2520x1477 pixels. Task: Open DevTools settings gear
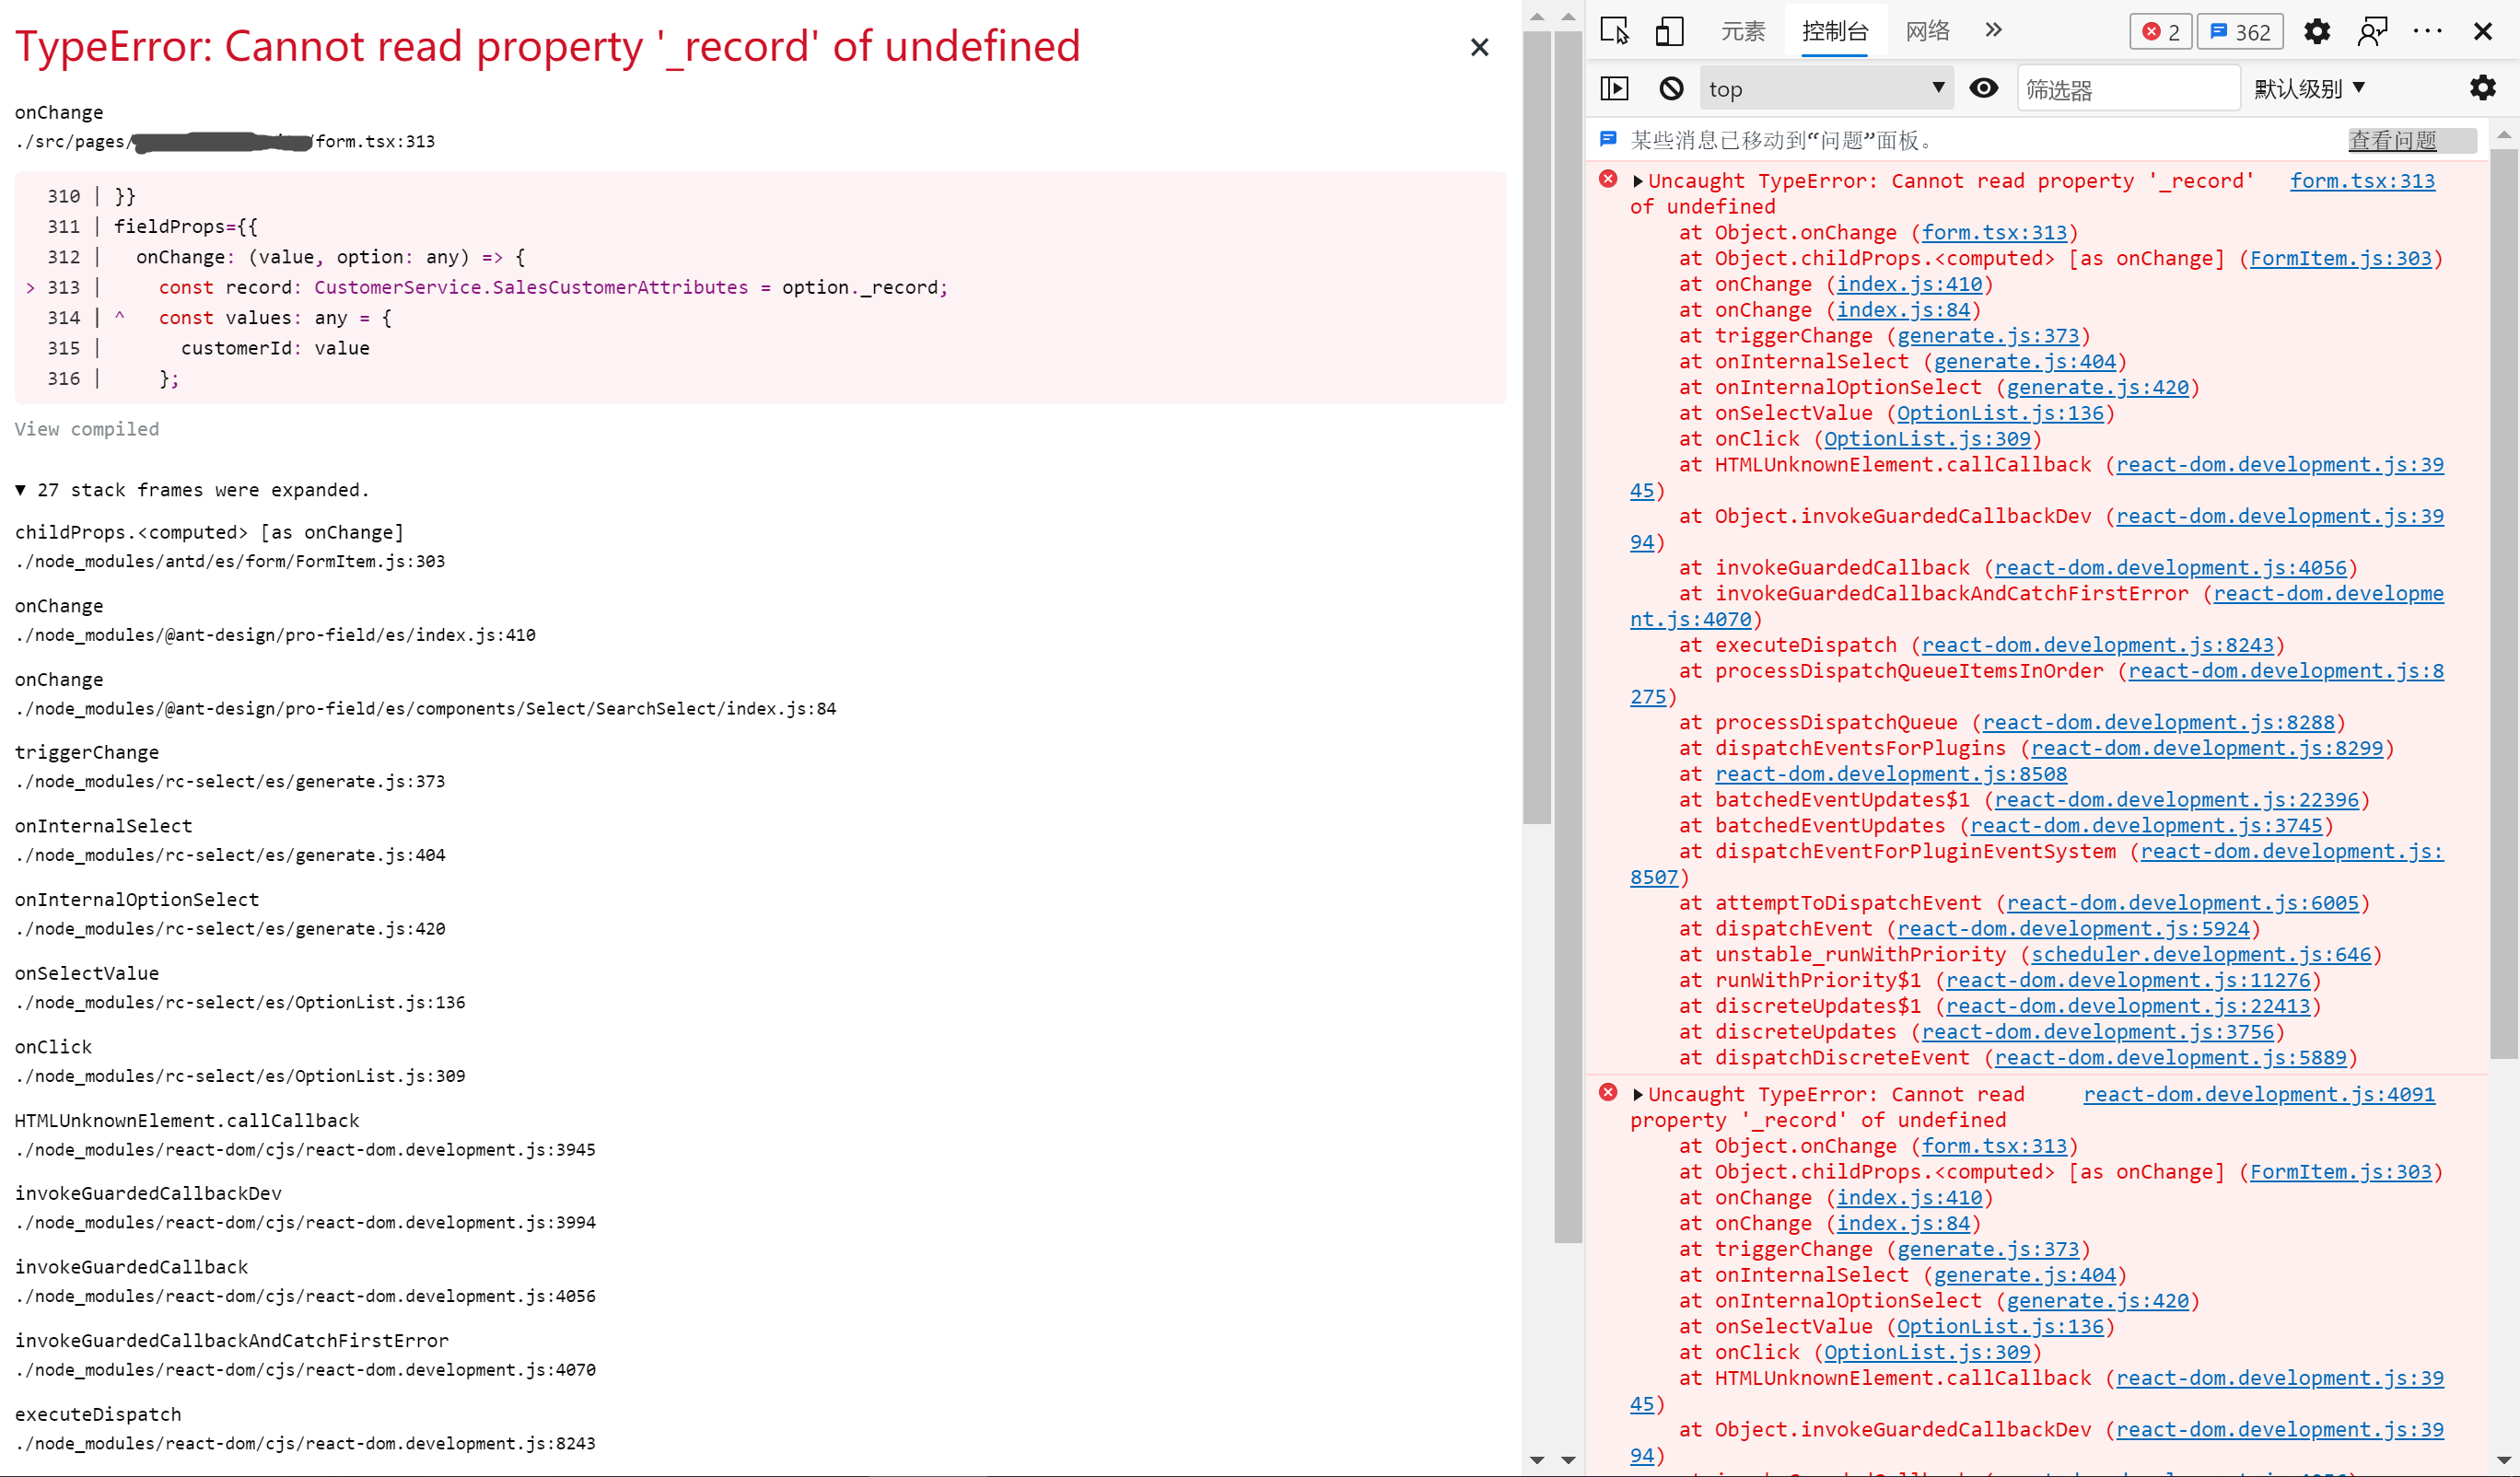2318,31
